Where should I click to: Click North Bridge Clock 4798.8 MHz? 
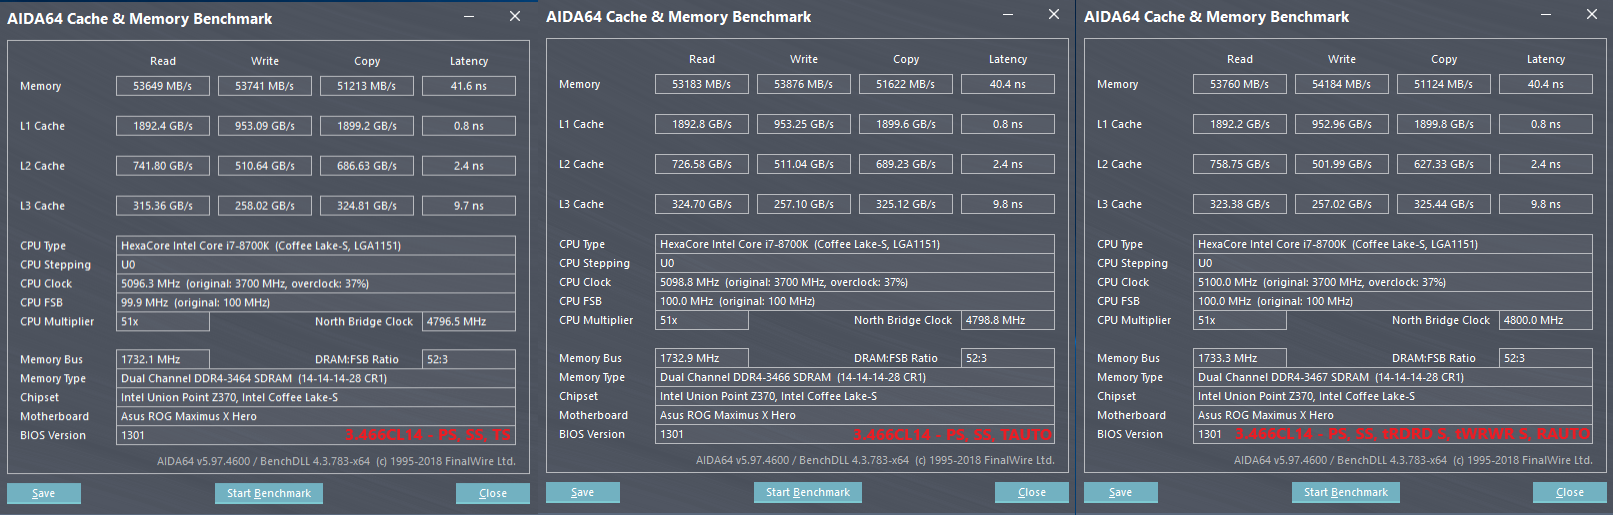tap(1008, 320)
